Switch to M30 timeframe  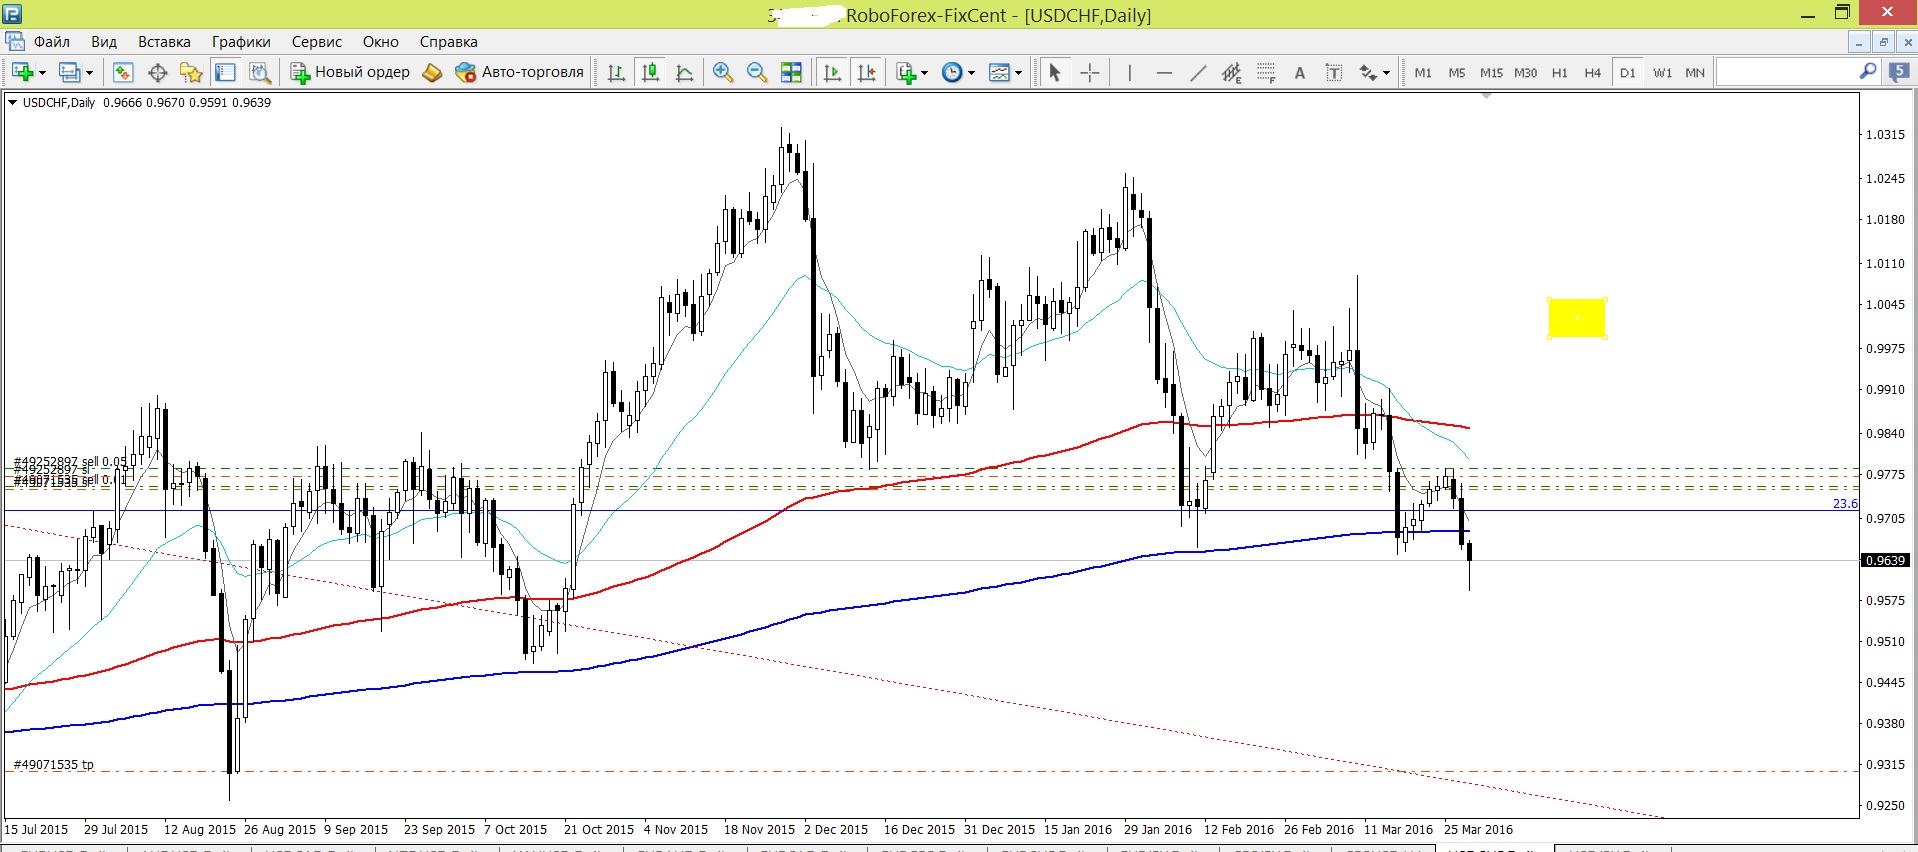(1525, 72)
